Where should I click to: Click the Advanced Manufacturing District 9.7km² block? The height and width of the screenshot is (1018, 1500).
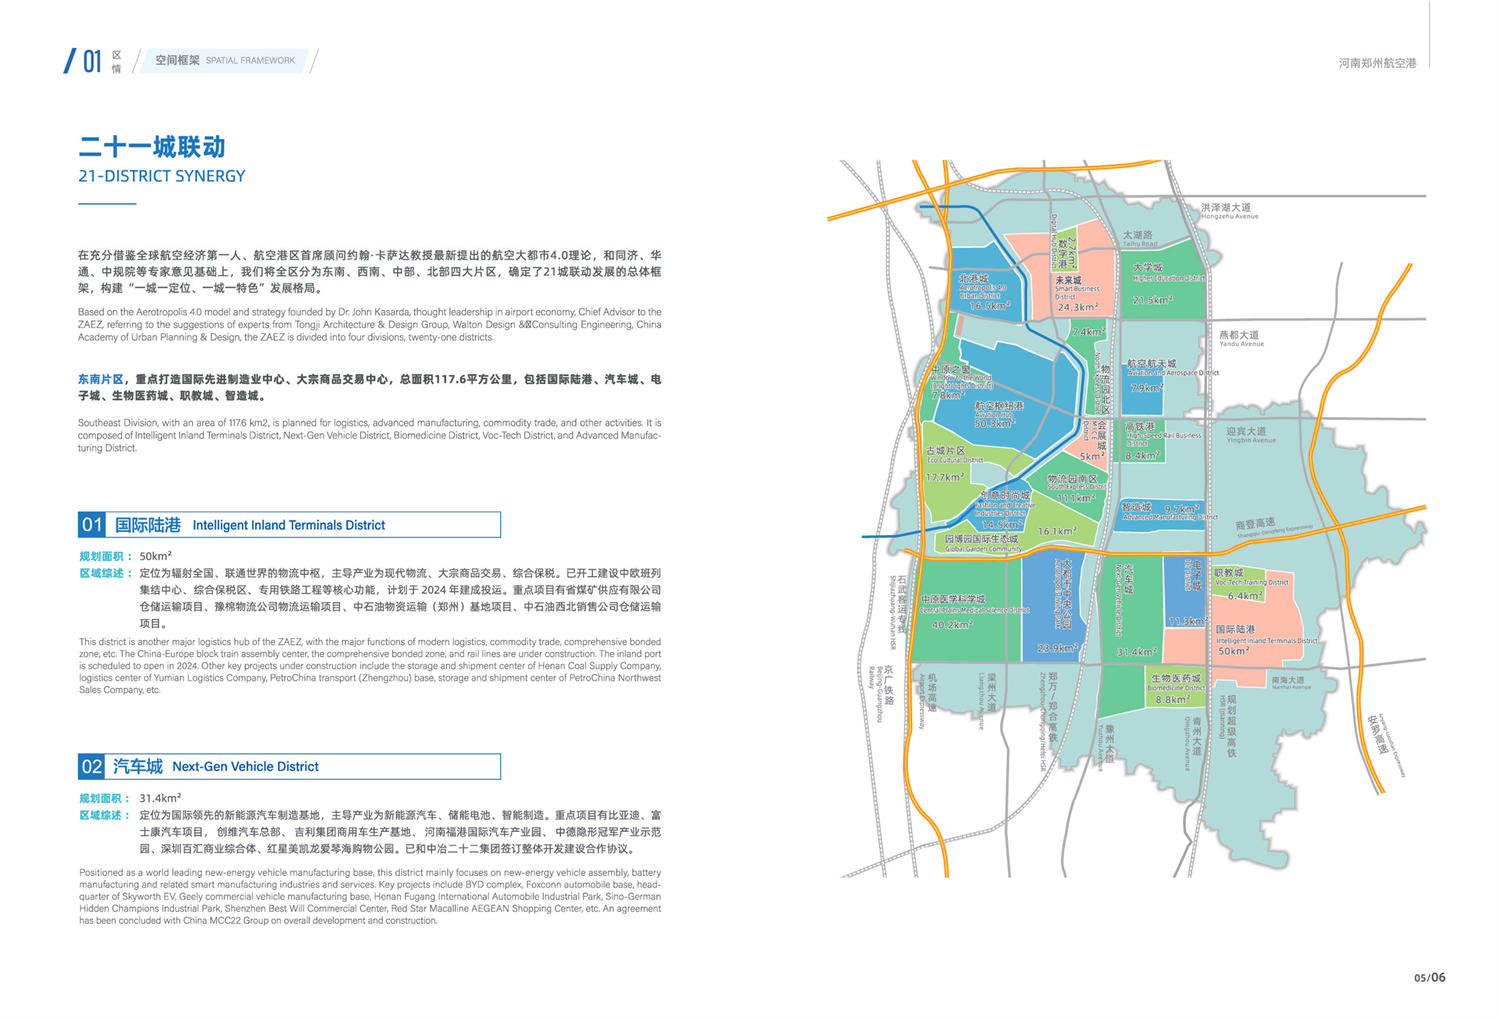point(1163,512)
